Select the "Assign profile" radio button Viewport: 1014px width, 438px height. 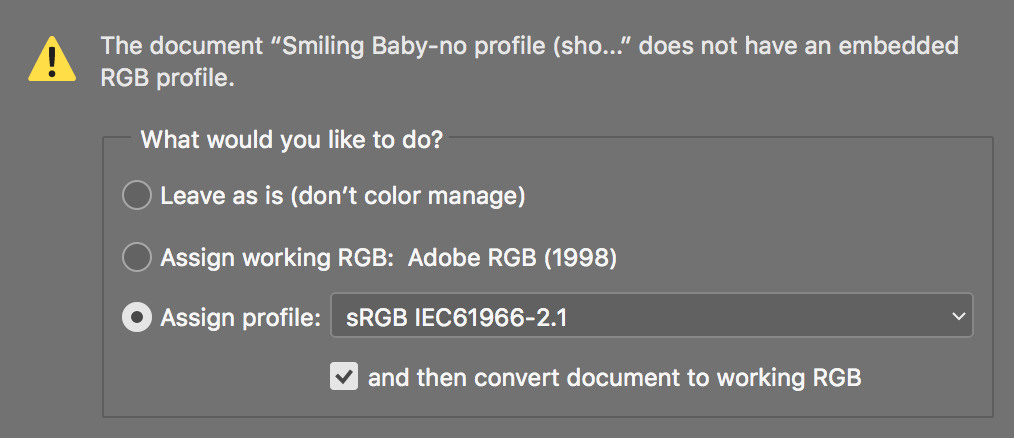[136, 318]
